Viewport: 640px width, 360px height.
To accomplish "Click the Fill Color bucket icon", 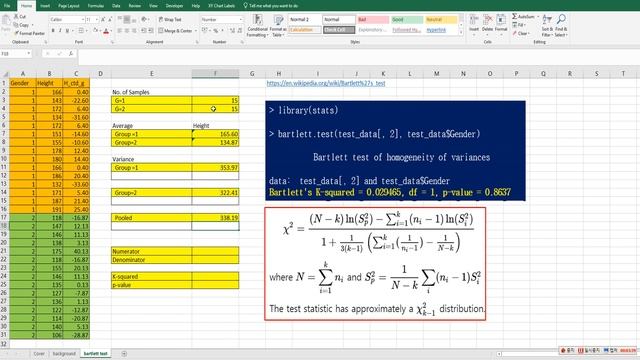I will (95, 31).
